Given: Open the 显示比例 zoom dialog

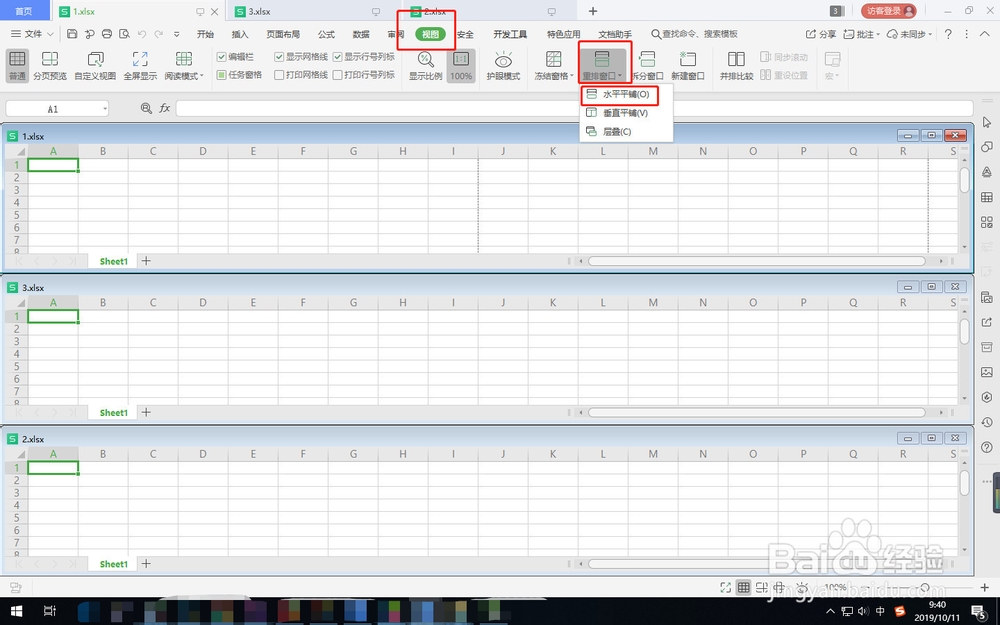Looking at the screenshot, I should pos(425,65).
